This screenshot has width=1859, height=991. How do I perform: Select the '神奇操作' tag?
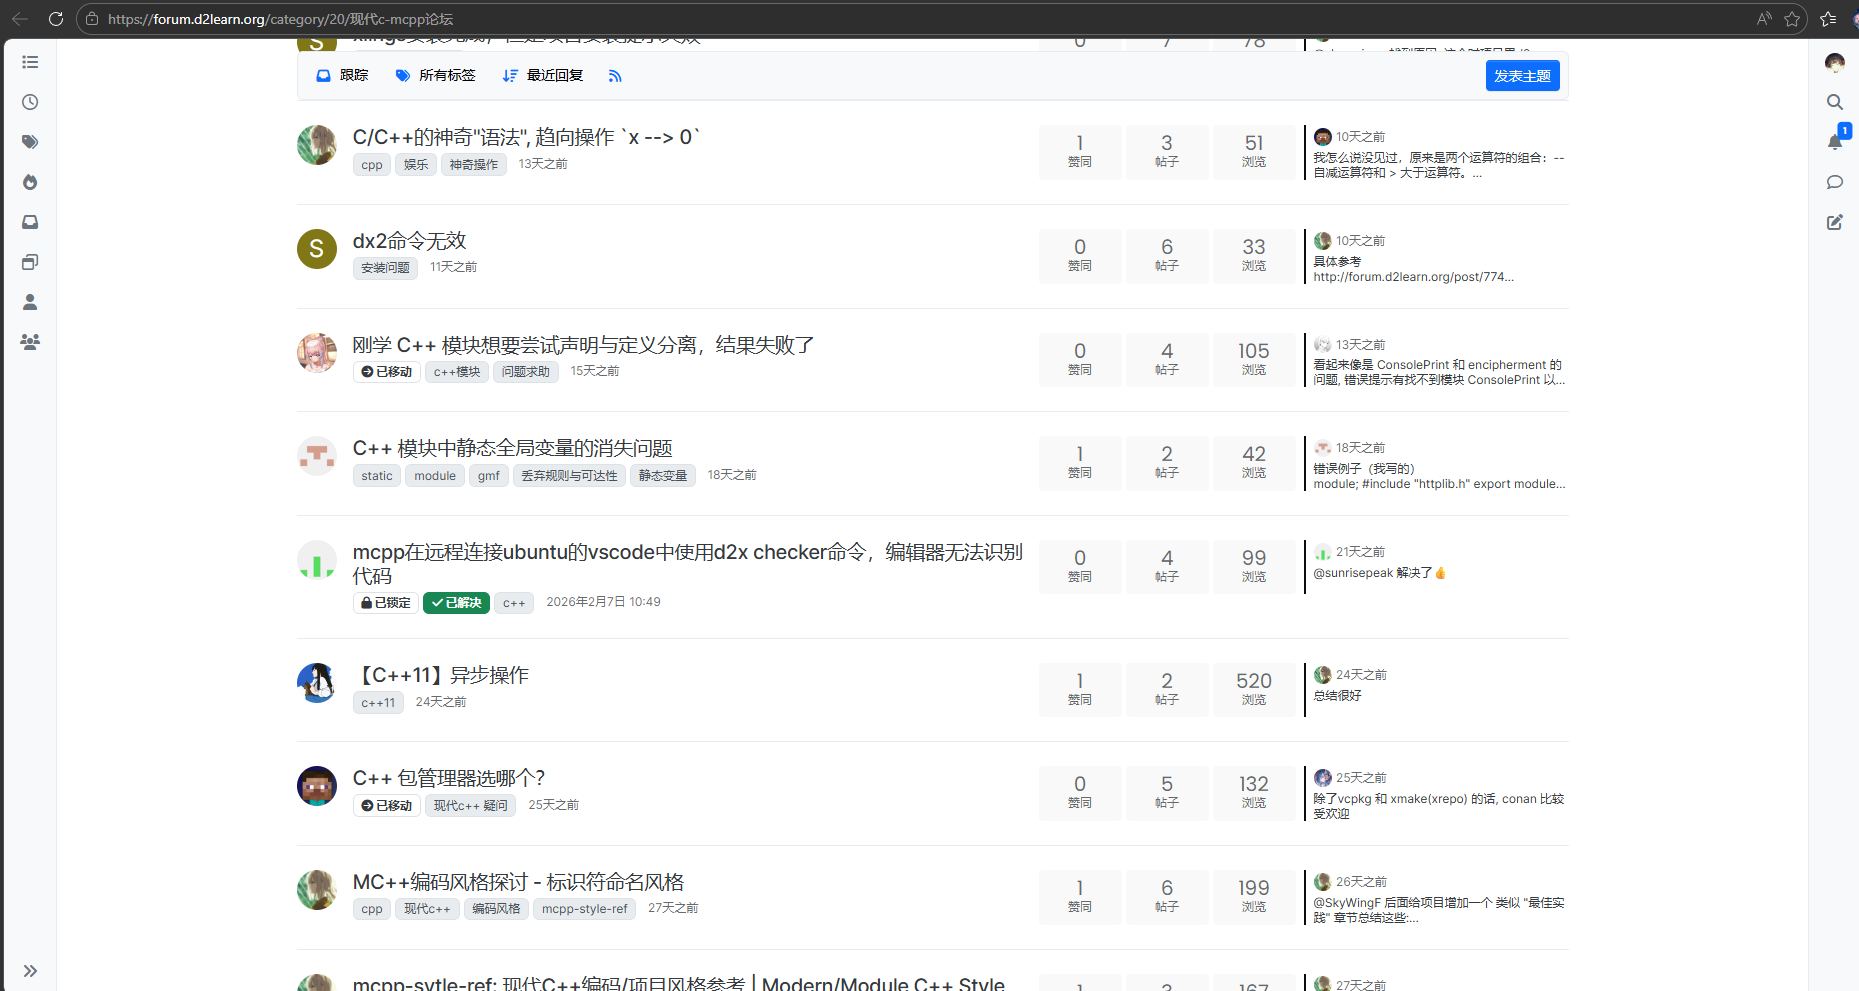[x=473, y=165]
